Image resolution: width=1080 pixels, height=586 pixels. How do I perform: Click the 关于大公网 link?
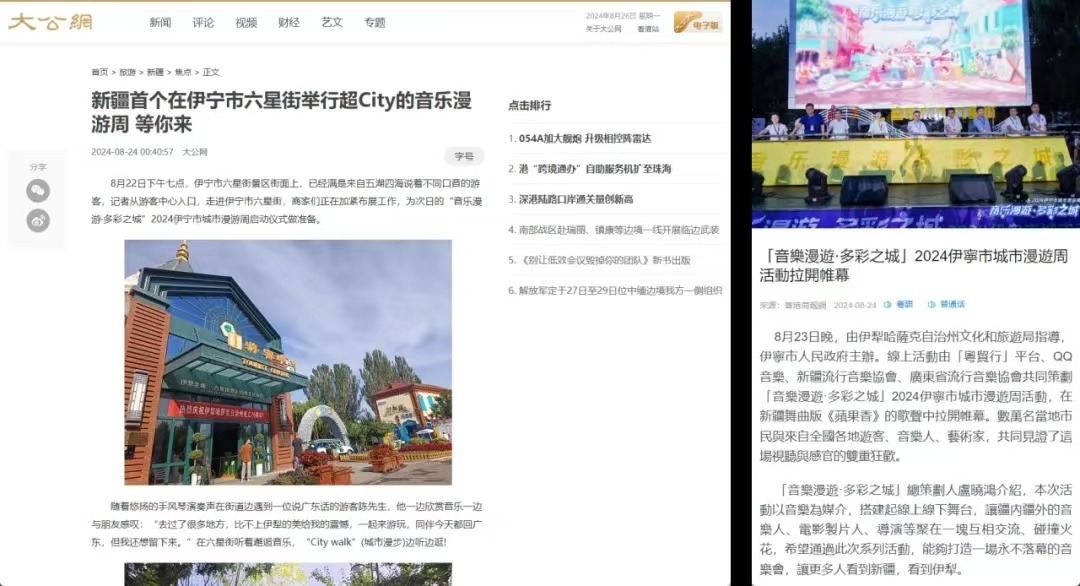(x=603, y=29)
